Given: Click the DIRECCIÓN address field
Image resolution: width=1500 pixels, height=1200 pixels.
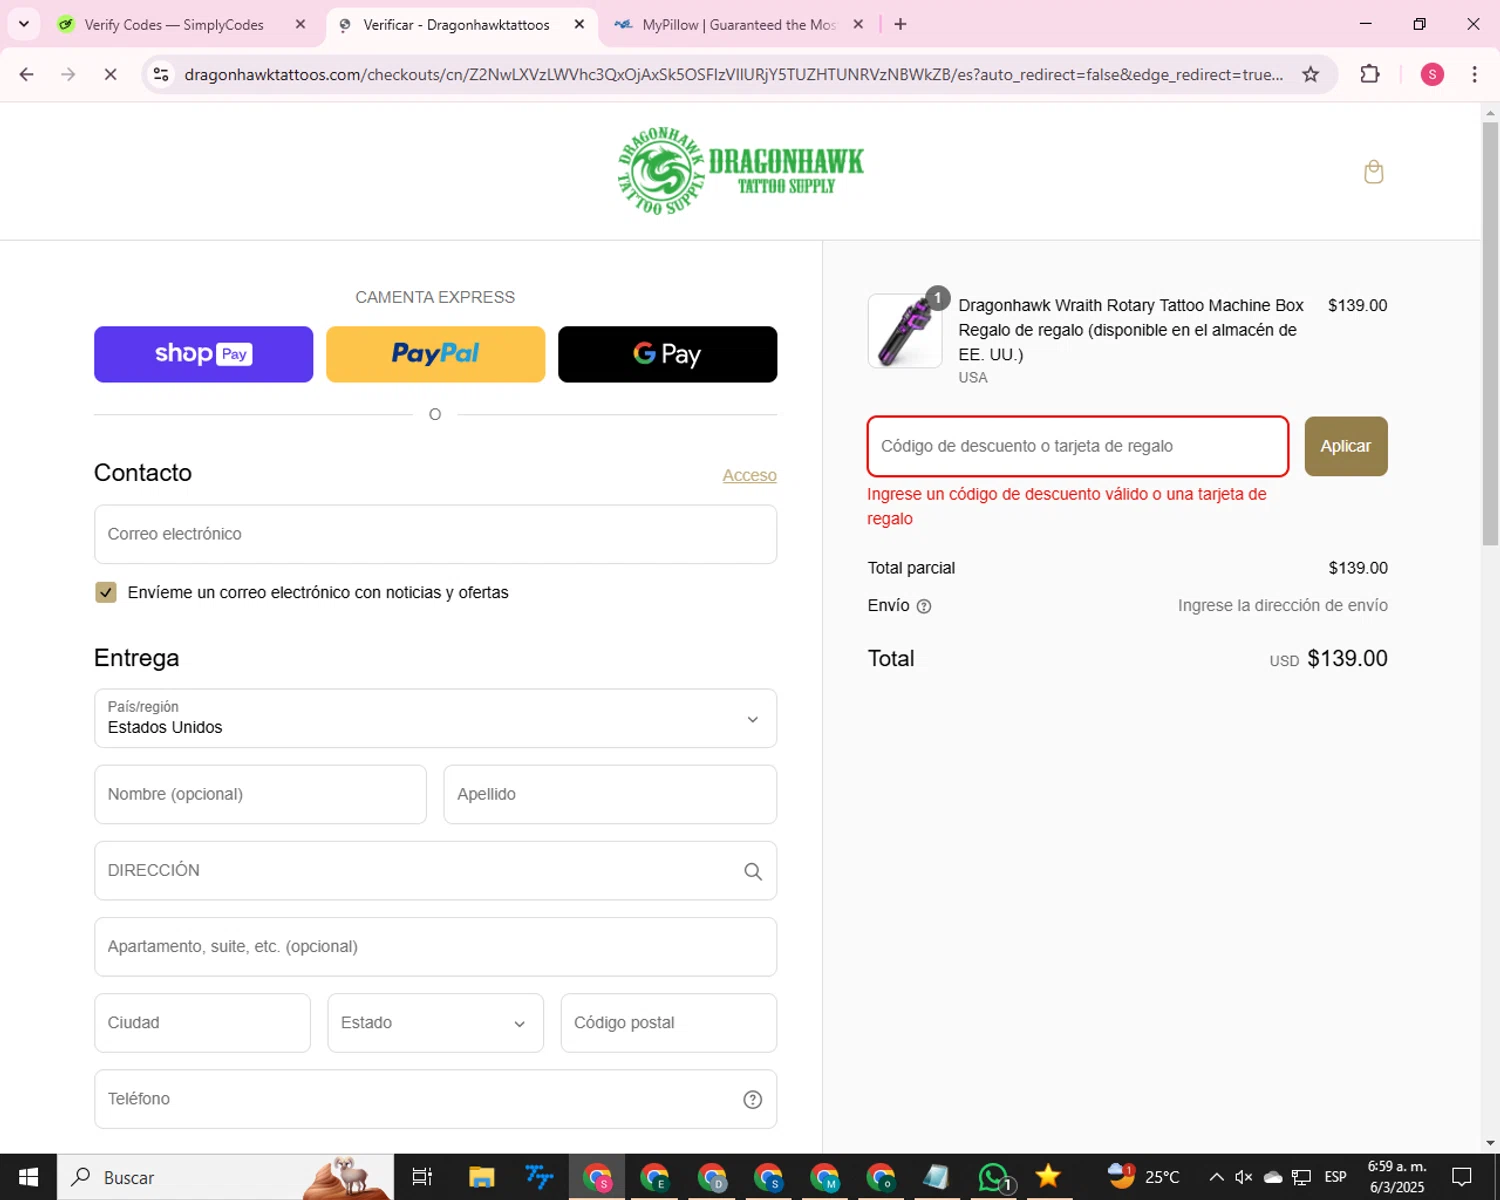Looking at the screenshot, I should (435, 871).
